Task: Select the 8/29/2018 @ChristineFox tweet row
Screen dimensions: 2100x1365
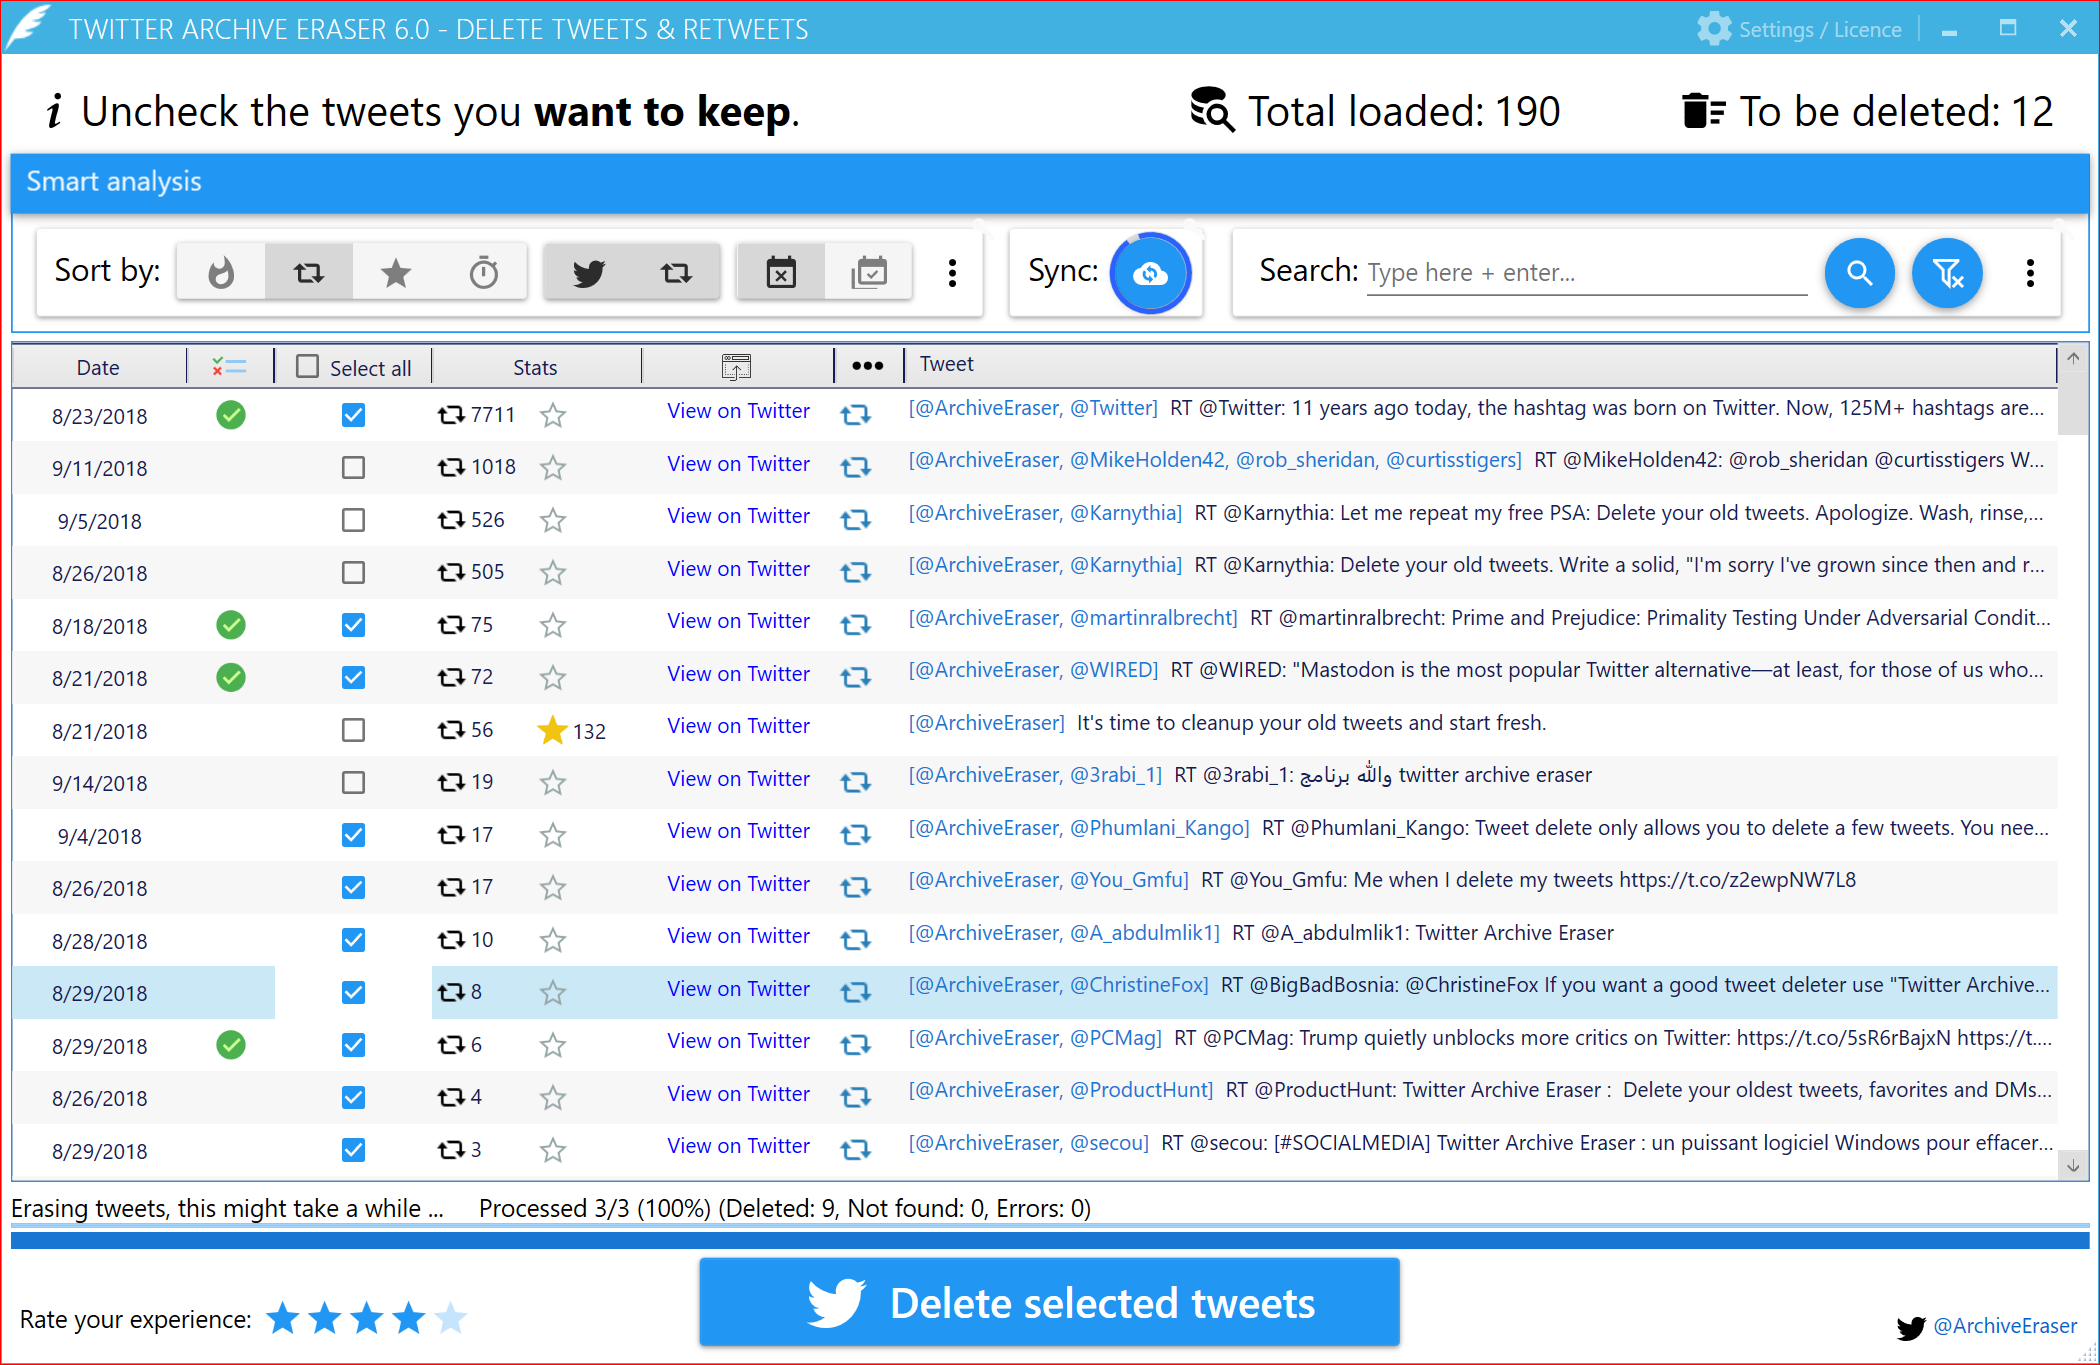Action: coord(1035,992)
